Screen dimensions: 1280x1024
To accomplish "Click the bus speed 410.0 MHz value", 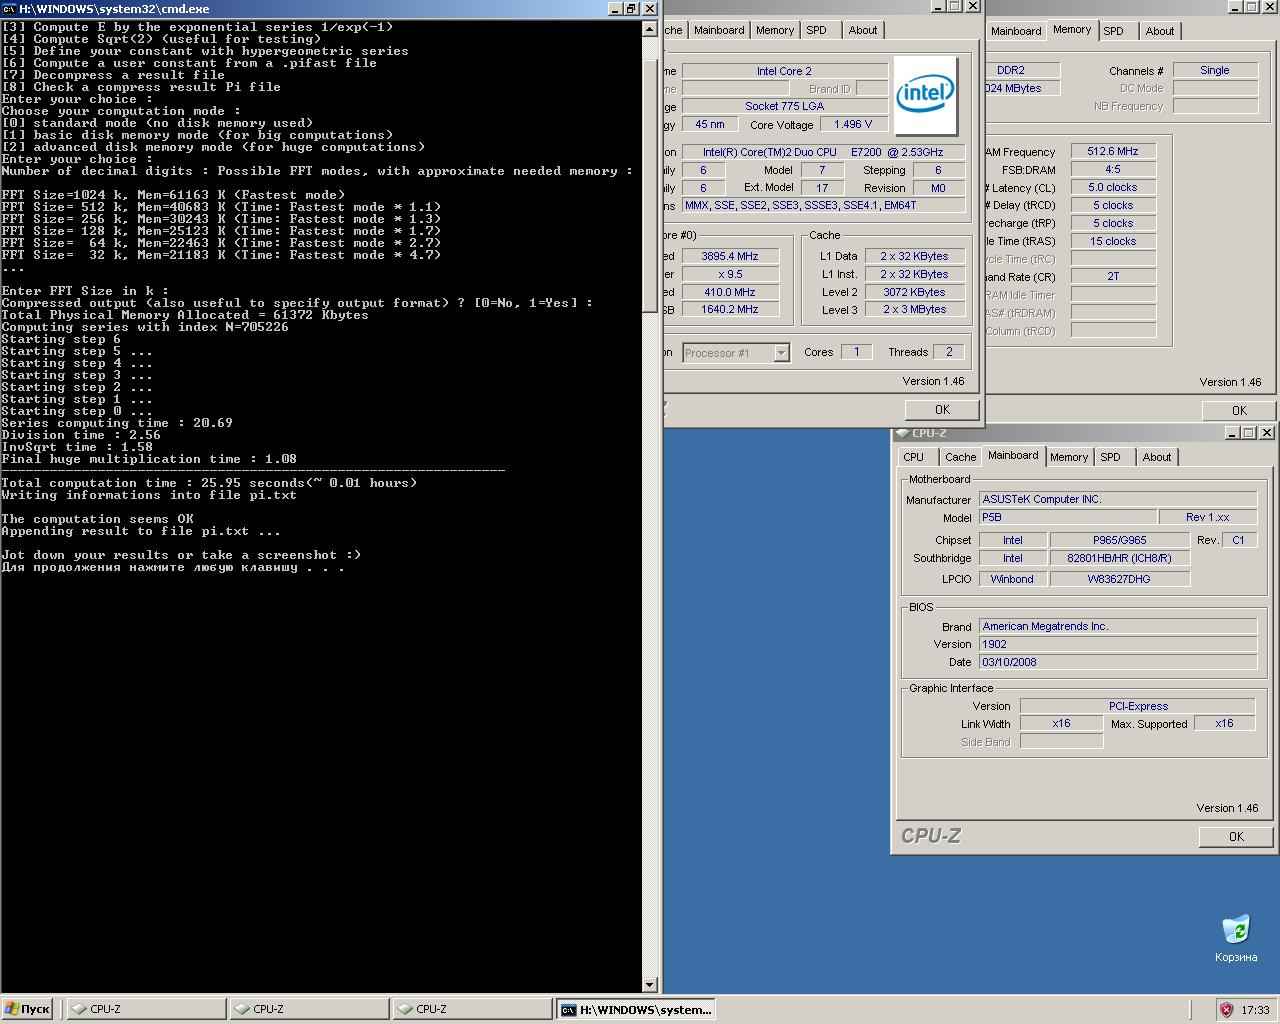I will pyautogui.click(x=730, y=292).
